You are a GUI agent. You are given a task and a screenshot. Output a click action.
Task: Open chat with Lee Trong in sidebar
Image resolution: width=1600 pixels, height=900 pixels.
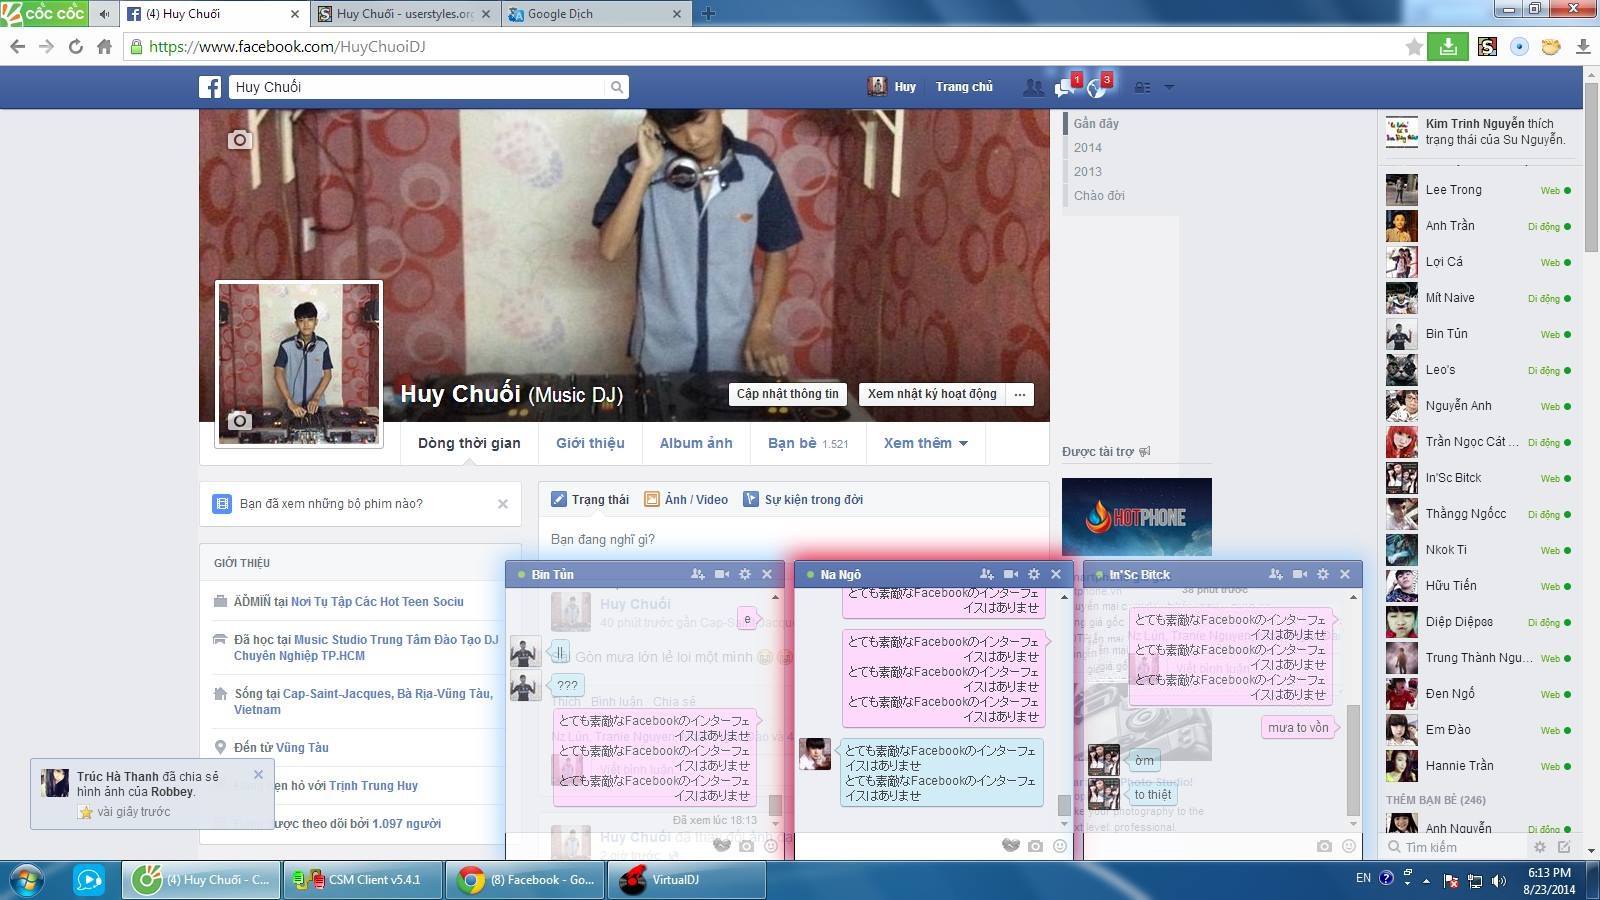click(x=1478, y=190)
